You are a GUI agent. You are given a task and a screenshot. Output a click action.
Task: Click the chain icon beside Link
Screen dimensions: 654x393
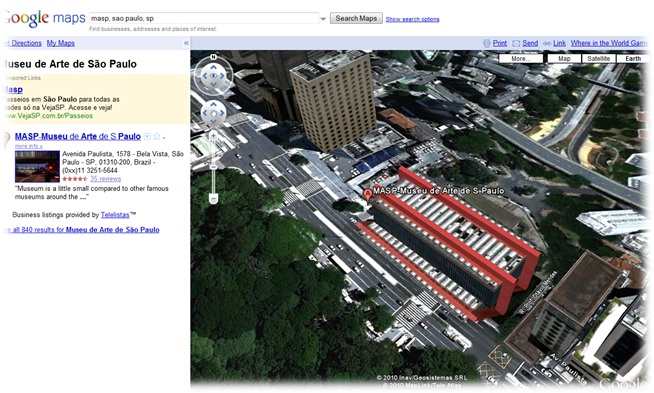point(547,43)
